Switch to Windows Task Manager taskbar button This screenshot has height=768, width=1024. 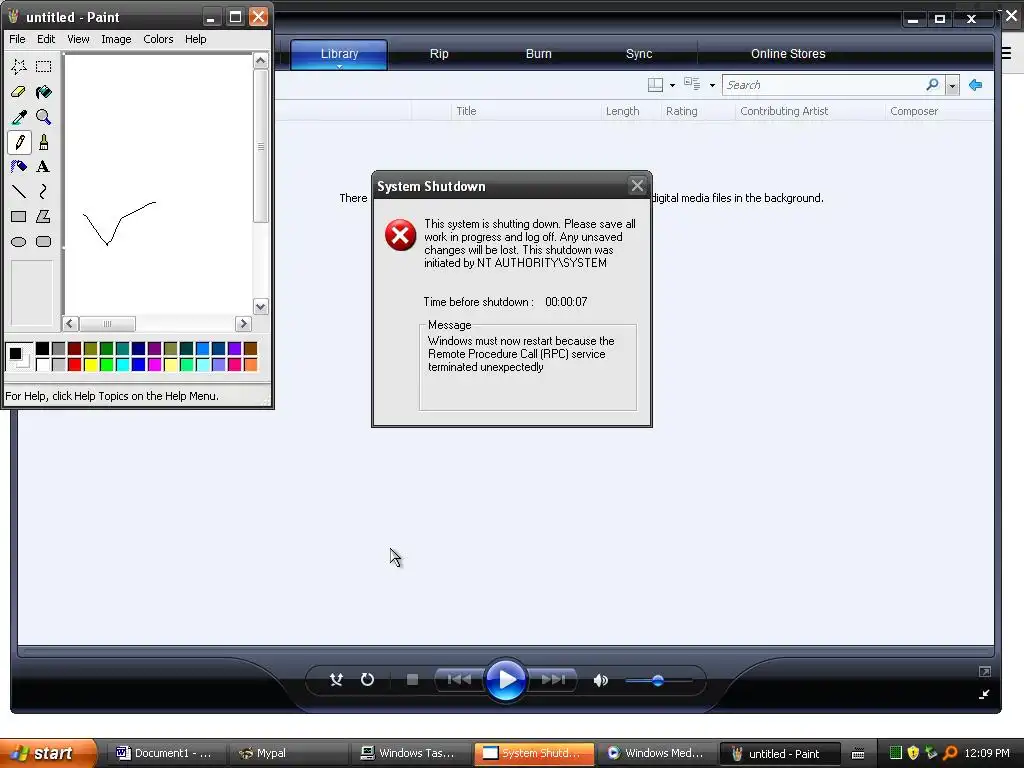click(411, 753)
